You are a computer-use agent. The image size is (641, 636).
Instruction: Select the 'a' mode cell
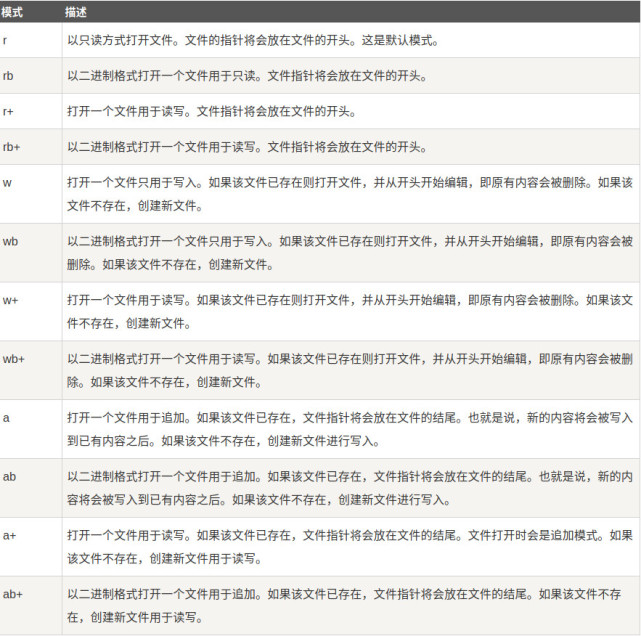(x=31, y=429)
